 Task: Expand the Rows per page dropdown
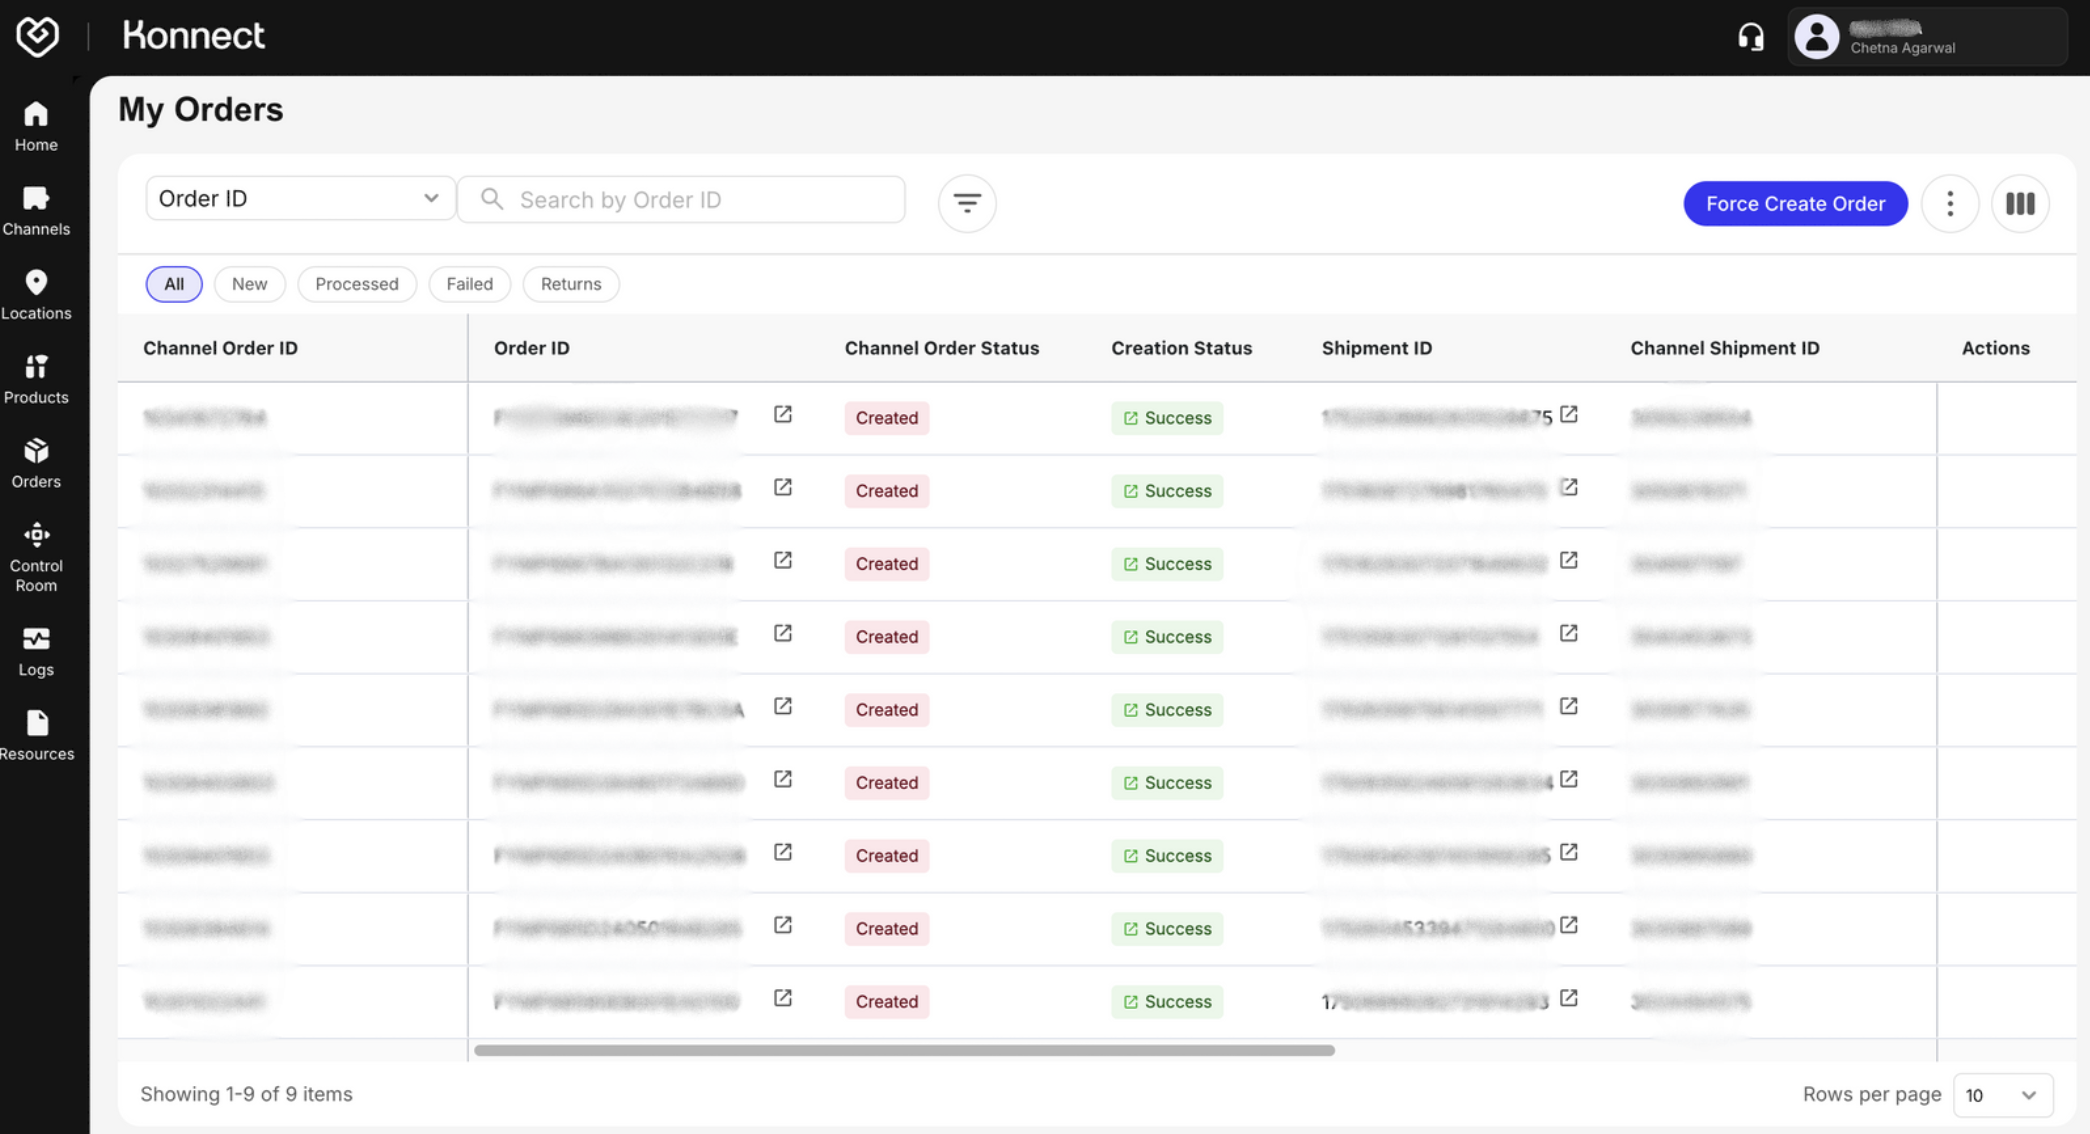click(x=2002, y=1095)
